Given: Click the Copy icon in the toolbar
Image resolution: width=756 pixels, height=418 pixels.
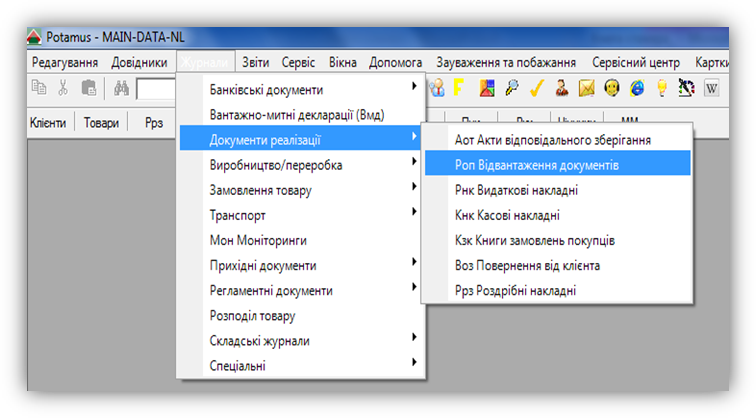Looking at the screenshot, I should pyautogui.click(x=39, y=88).
